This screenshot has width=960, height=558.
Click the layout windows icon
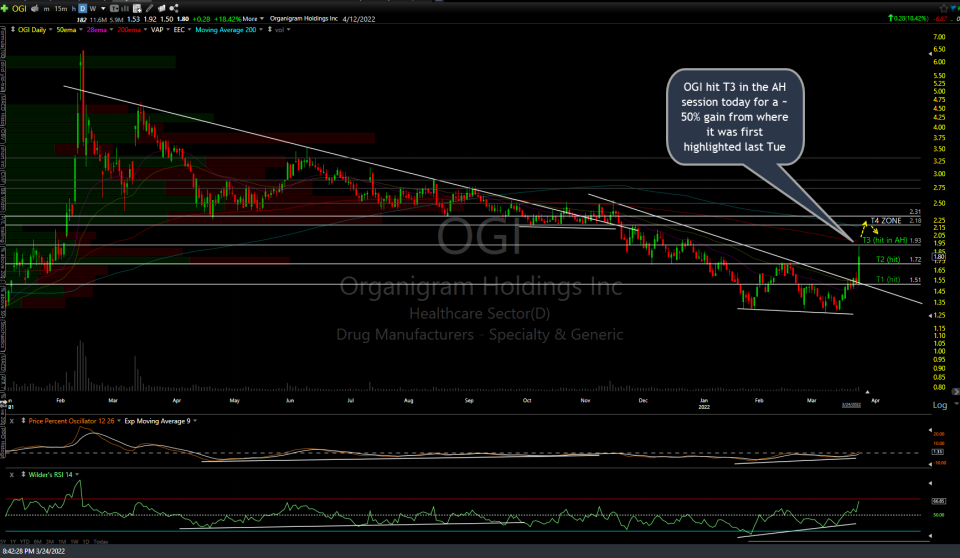point(162,9)
